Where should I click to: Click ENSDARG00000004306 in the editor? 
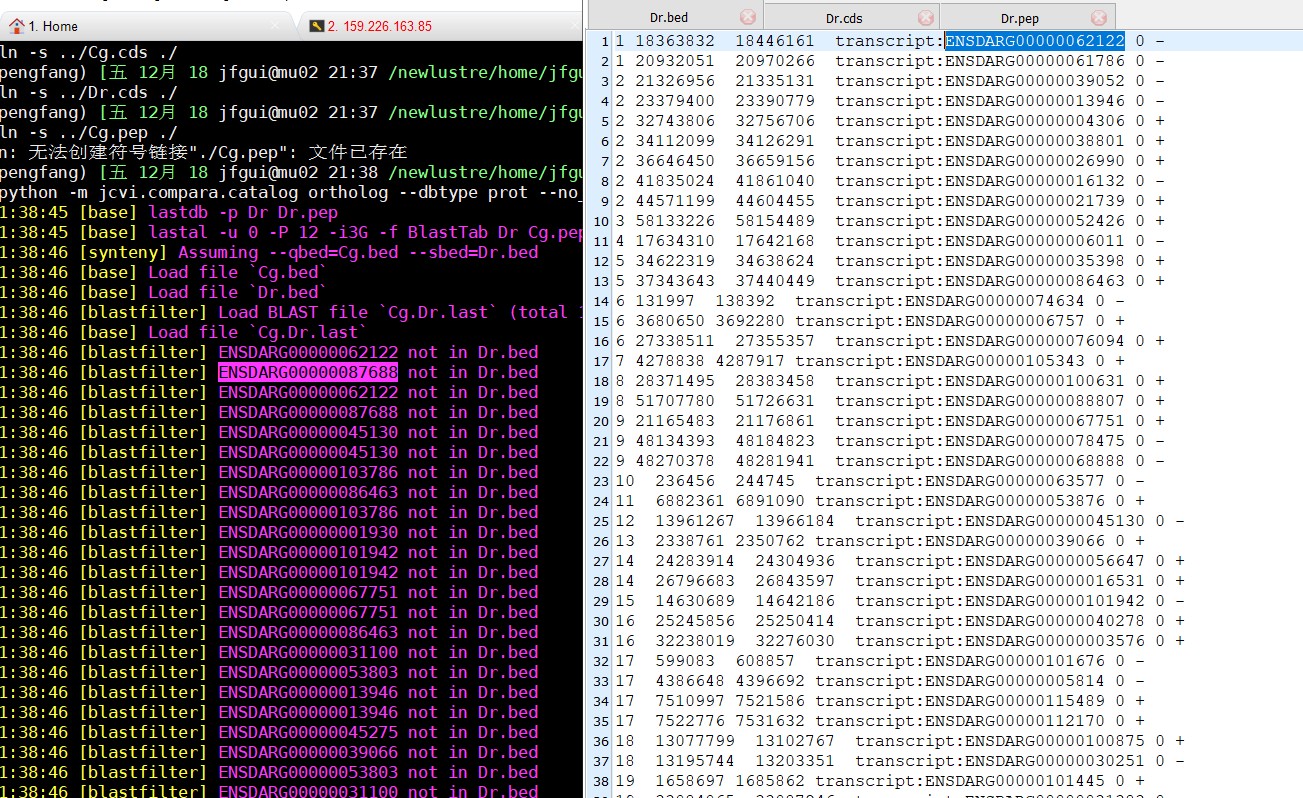tap(1035, 121)
